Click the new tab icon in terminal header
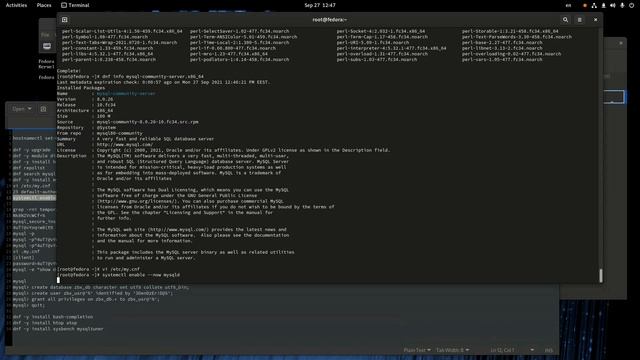This screenshot has height=360, width=640. point(64,20)
